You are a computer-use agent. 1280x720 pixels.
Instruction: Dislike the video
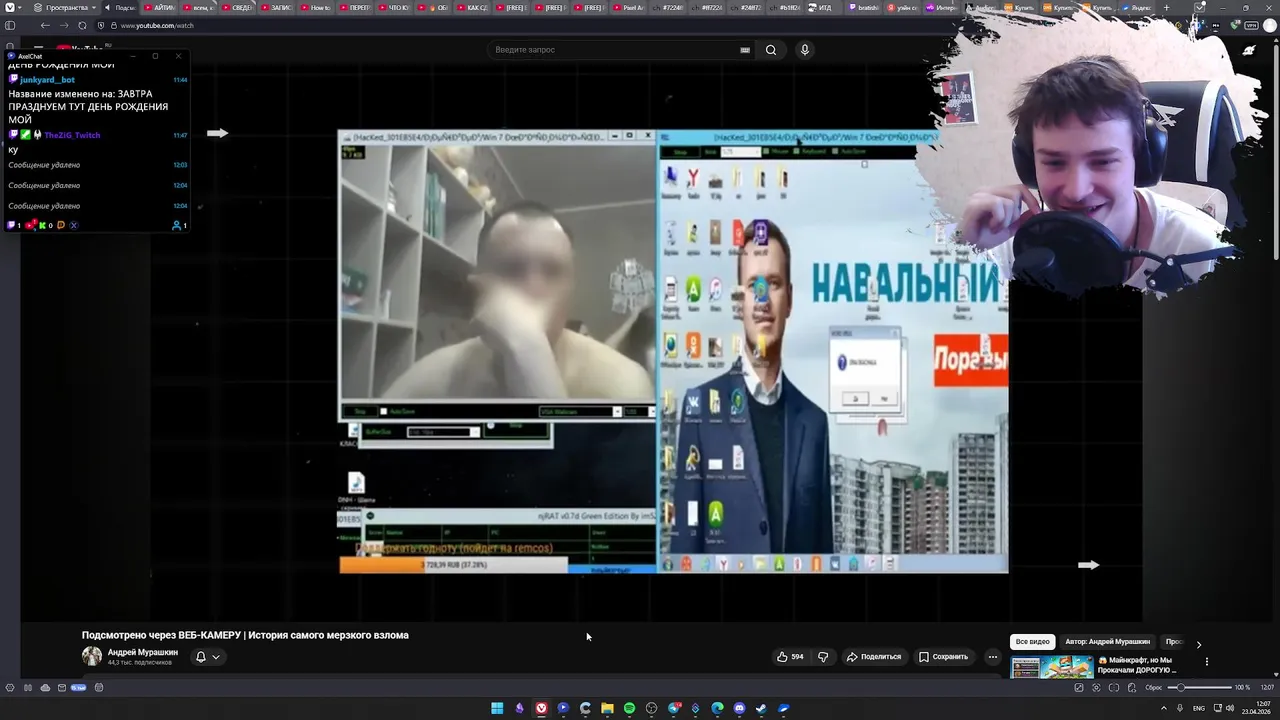[823, 657]
